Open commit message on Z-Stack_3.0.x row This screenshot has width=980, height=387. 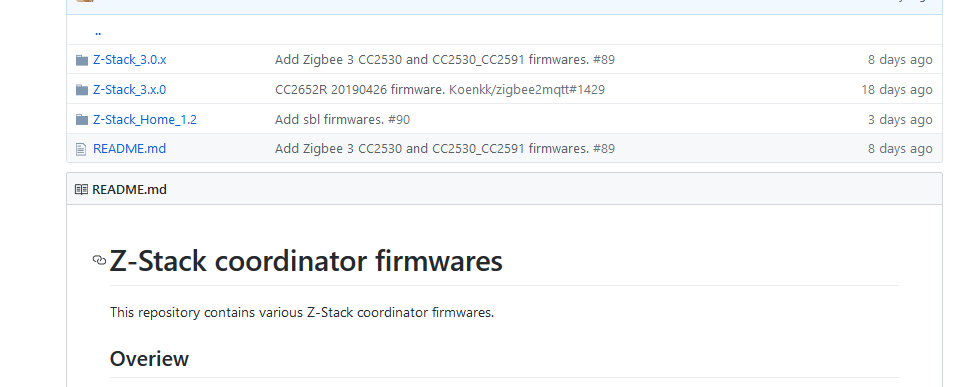coord(432,60)
